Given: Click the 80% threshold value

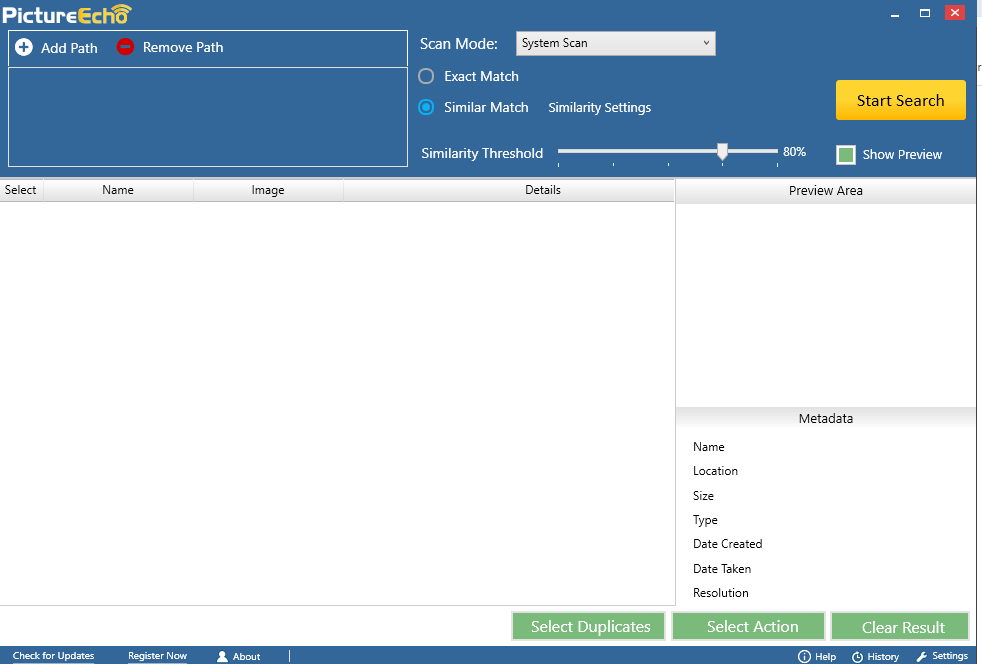Looking at the screenshot, I should [x=794, y=152].
